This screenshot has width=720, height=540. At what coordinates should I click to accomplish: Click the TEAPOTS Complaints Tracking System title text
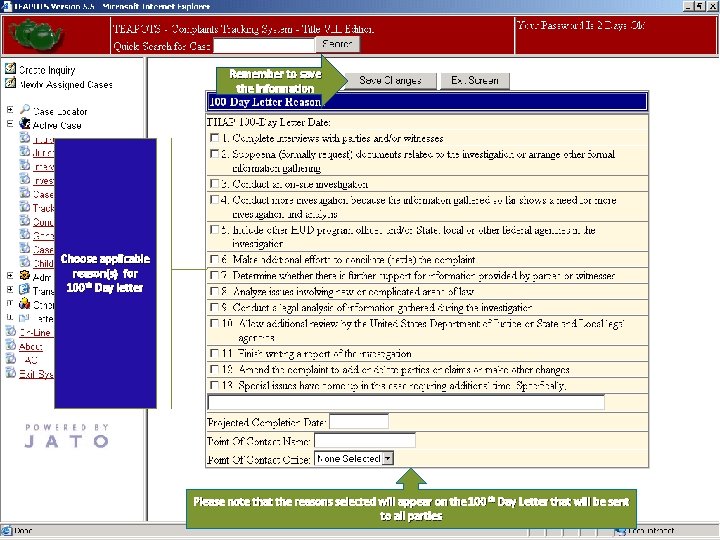243,29
